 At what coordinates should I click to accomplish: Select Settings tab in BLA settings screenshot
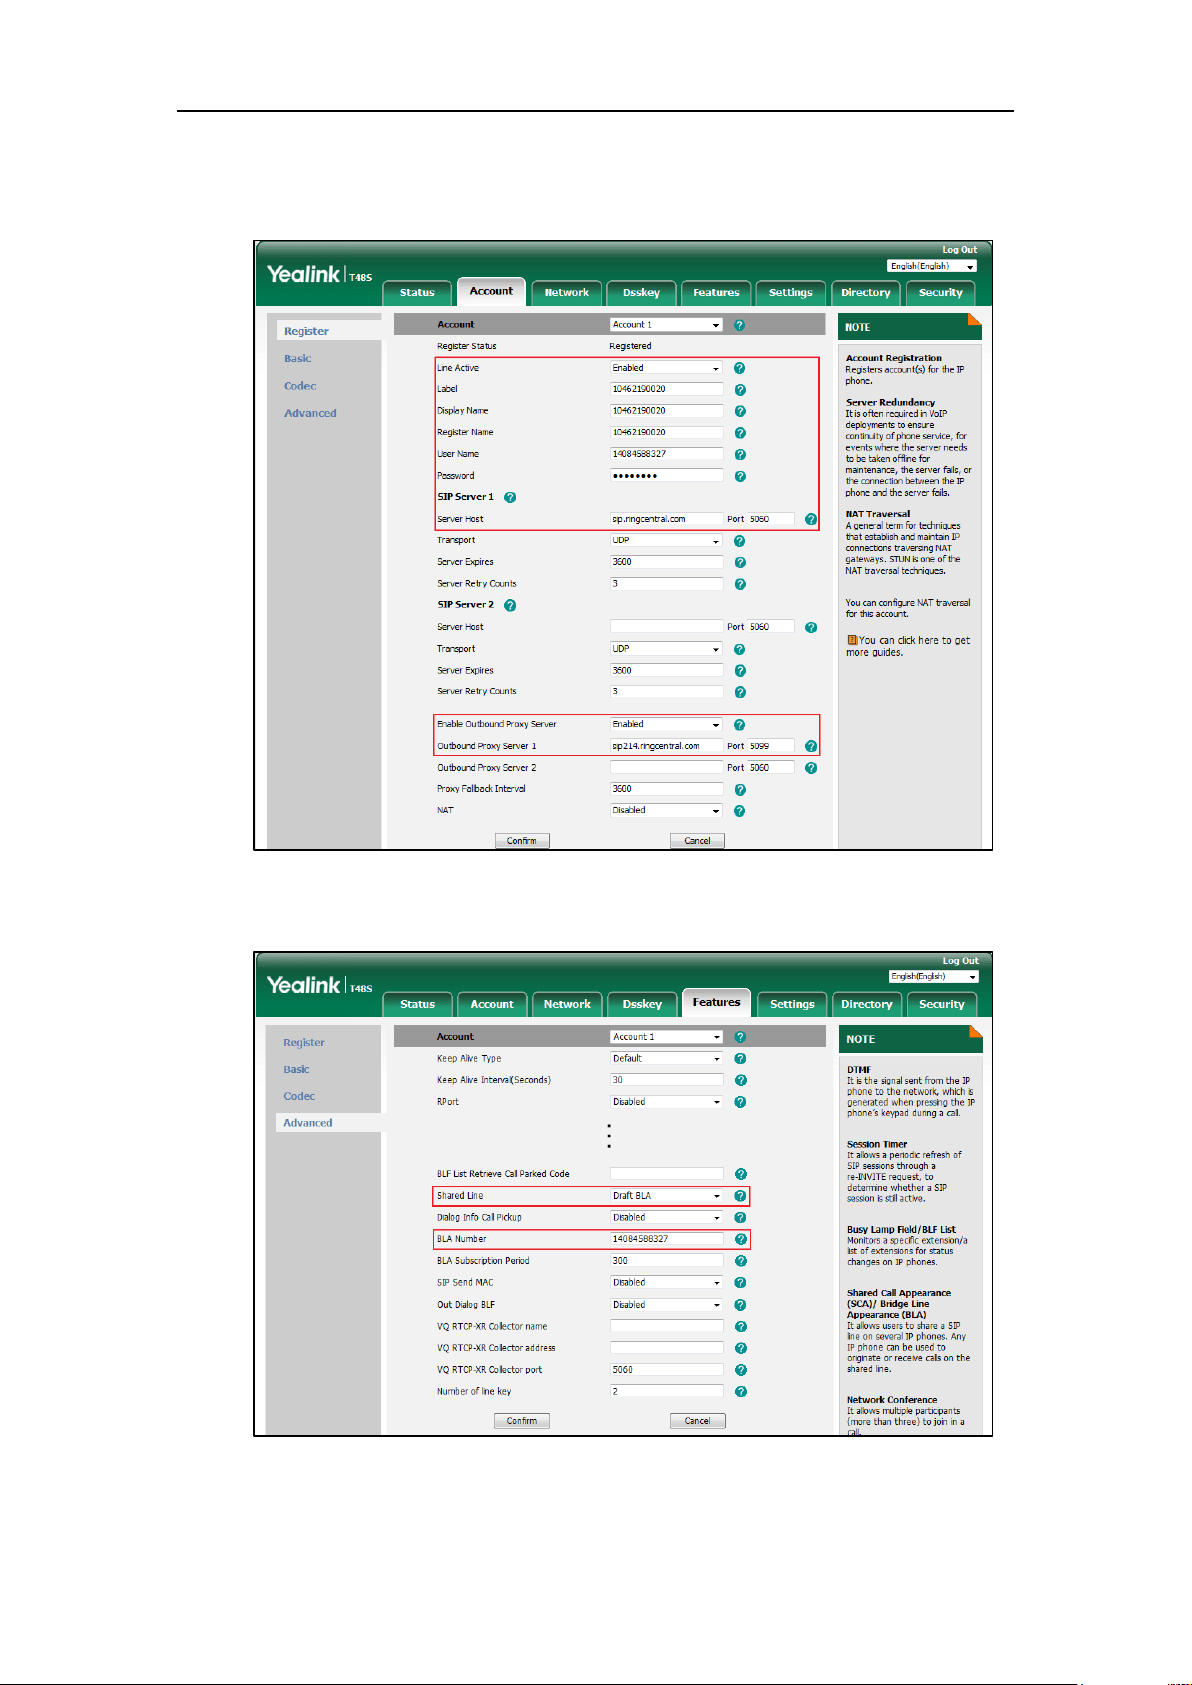[792, 1004]
